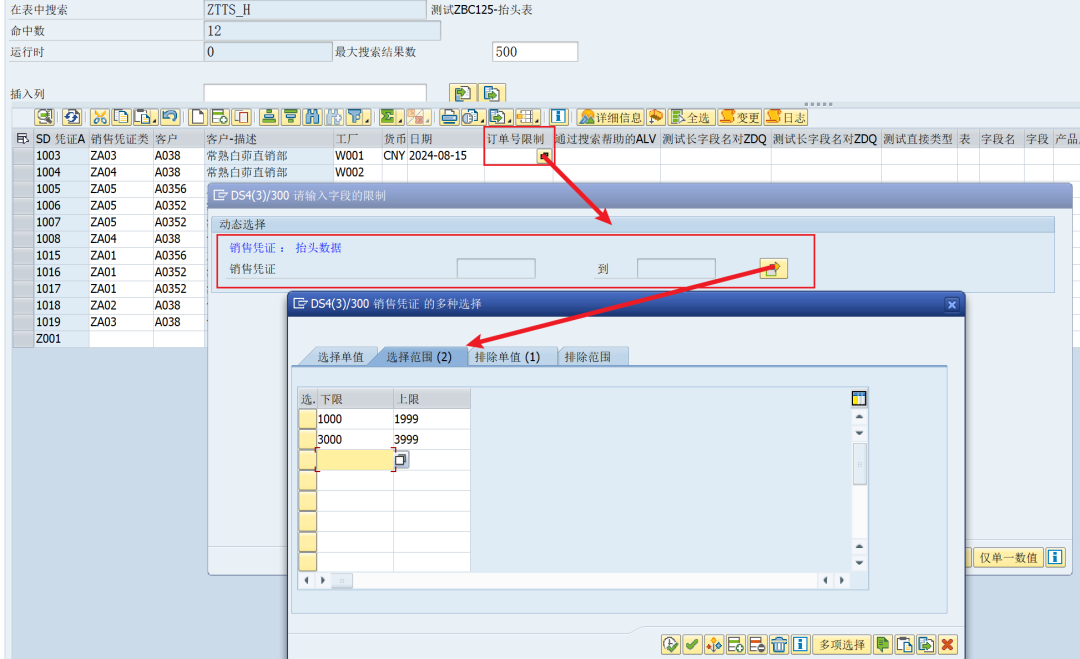Click the up arrow of dialog vertical scrollbar
This screenshot has width=1080, height=659.
click(859, 417)
